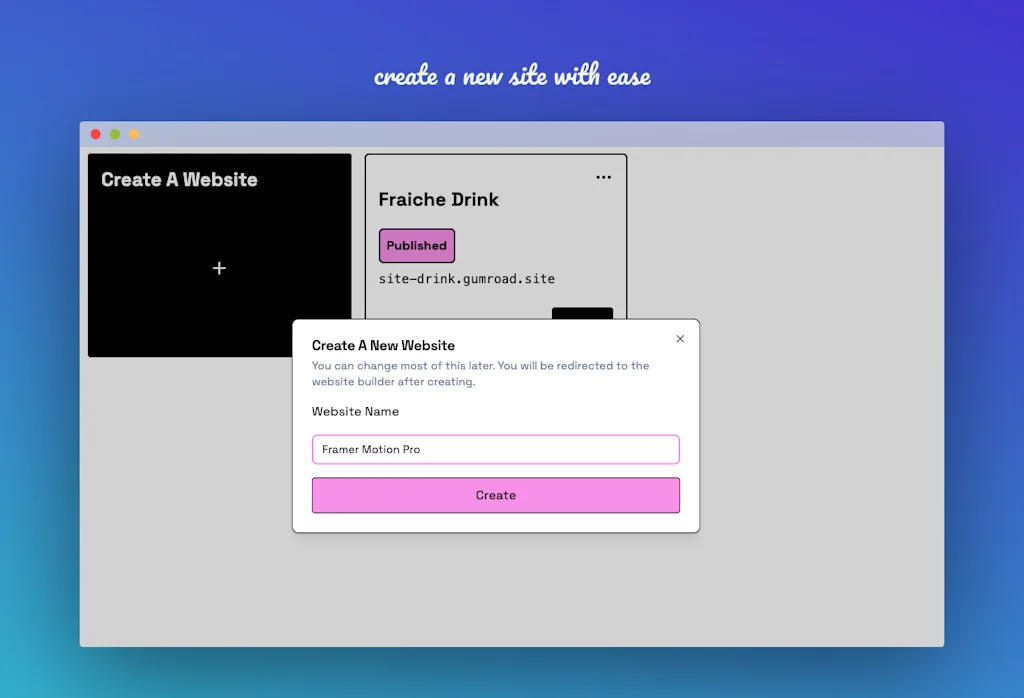Click inside the Website Name field
Viewport: 1024px width, 698px height.
point(495,449)
